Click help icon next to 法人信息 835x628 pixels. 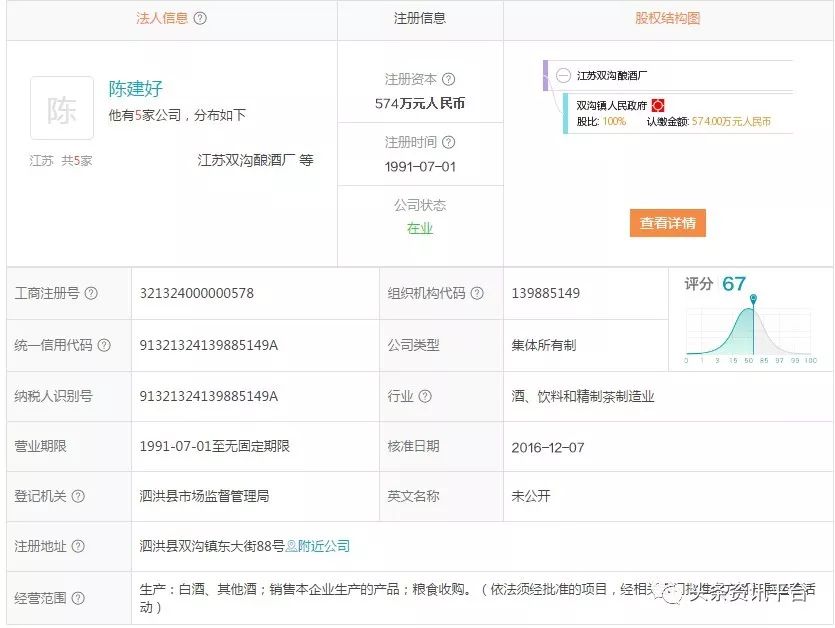pyautogui.click(x=200, y=19)
